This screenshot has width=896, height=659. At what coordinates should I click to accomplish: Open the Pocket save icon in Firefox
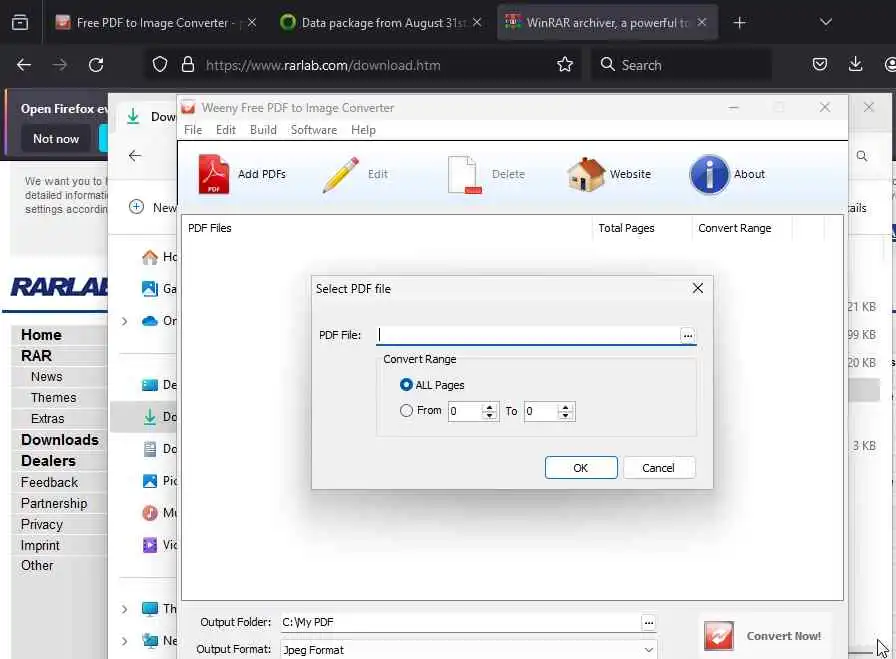(819, 65)
